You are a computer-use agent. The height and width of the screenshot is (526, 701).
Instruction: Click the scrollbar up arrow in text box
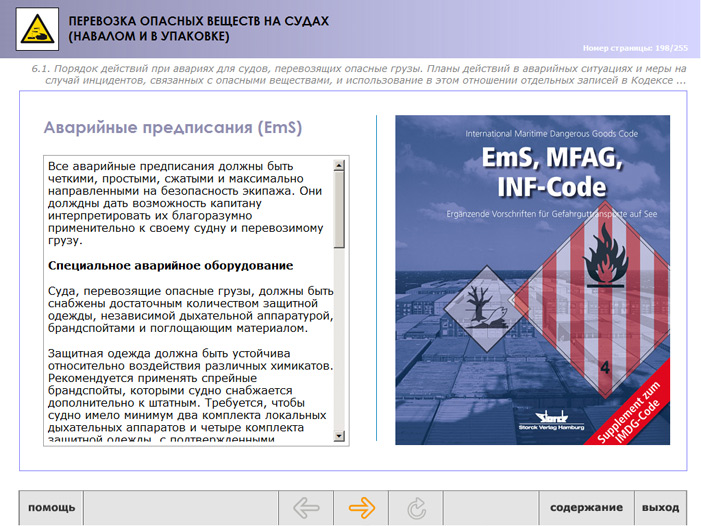pyautogui.click(x=339, y=165)
